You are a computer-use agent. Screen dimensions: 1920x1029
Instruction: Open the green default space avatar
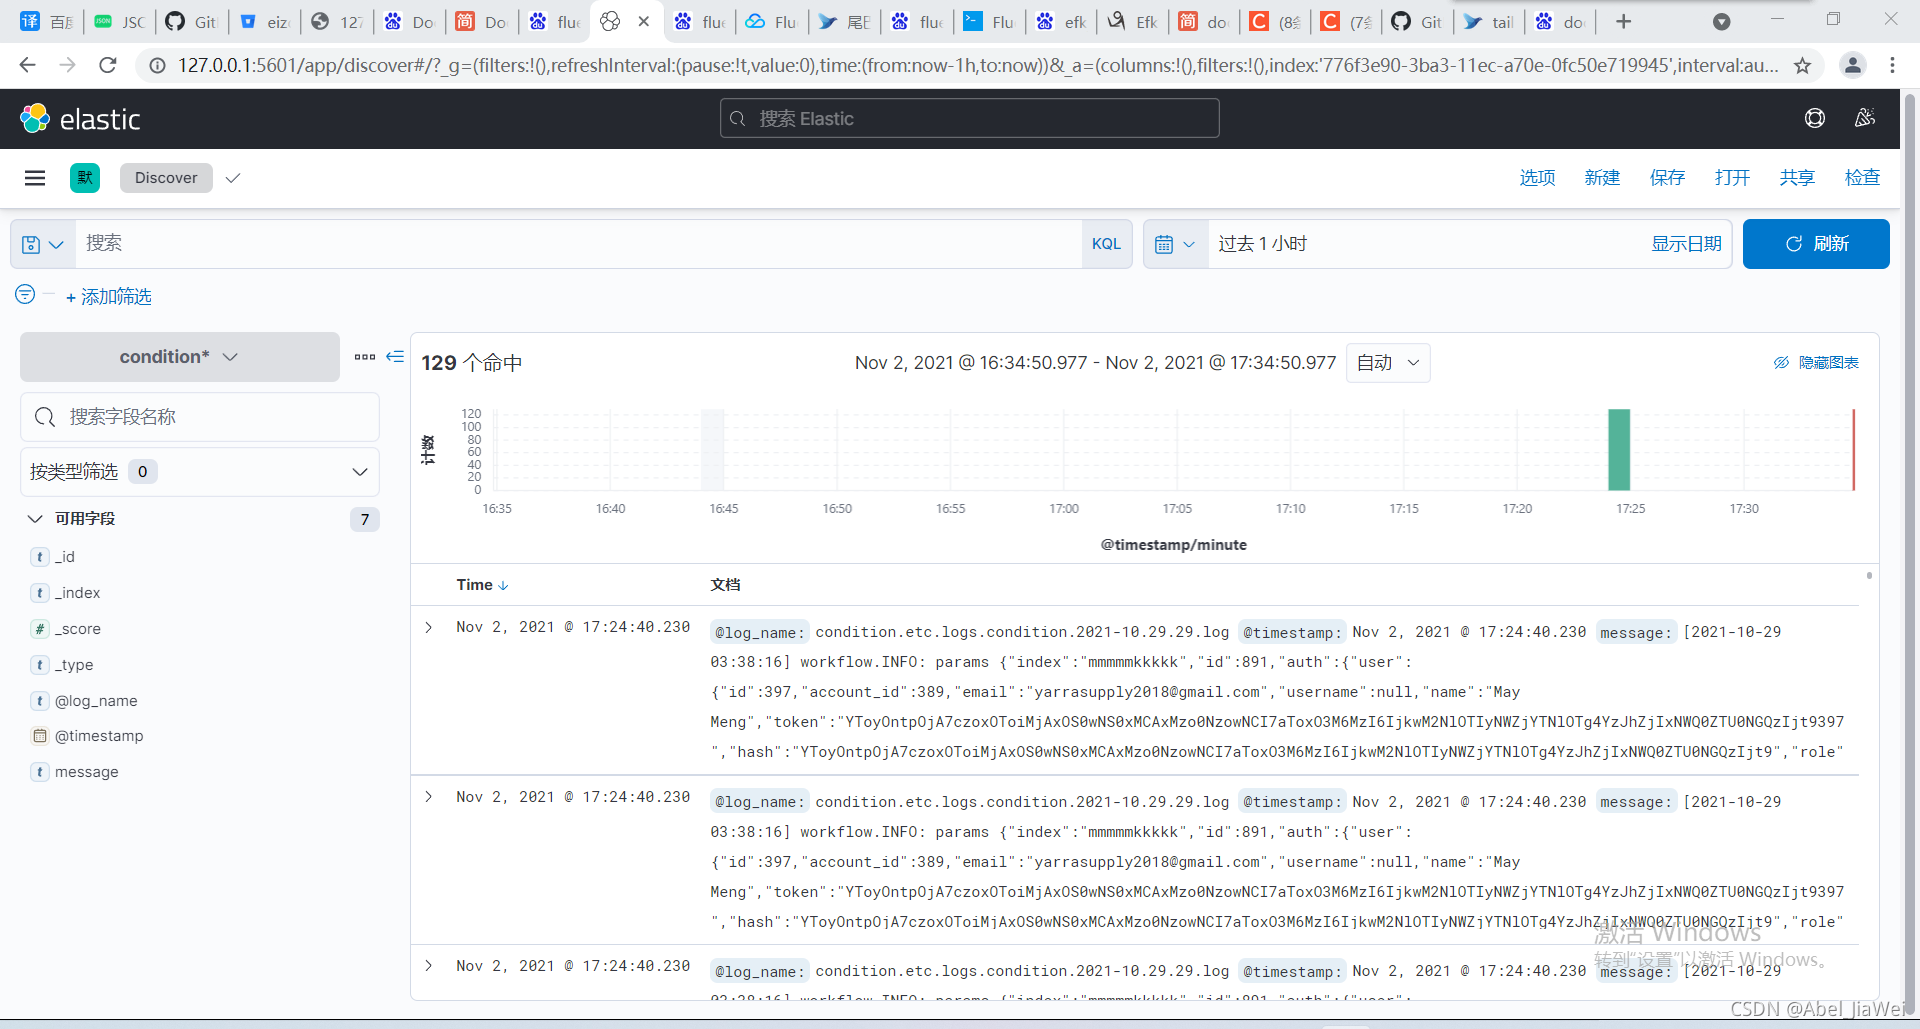point(85,178)
